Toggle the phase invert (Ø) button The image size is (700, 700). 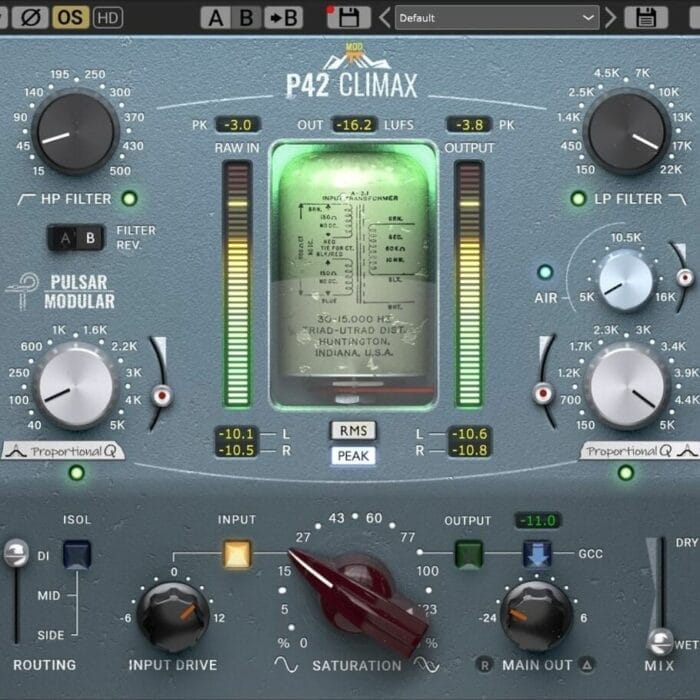[x=30, y=17]
